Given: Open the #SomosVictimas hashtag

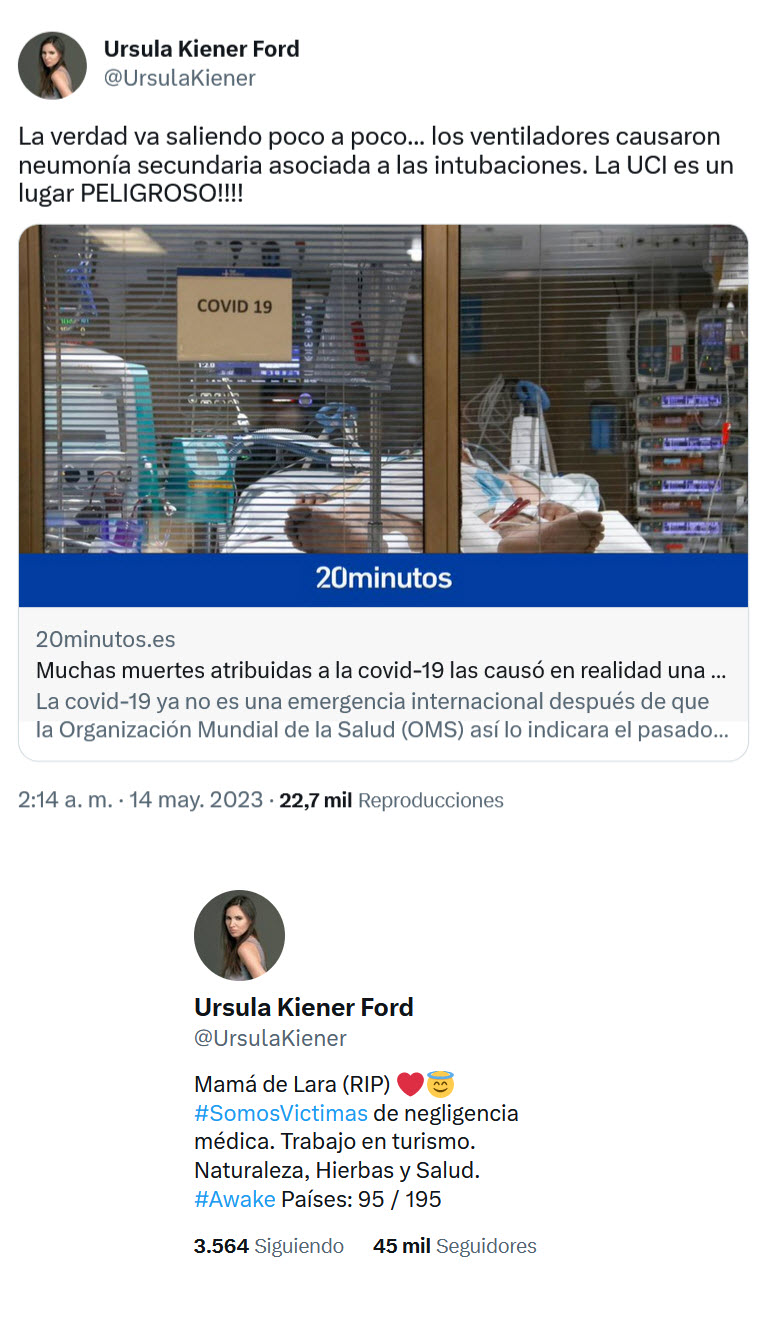Looking at the screenshot, I should coord(281,1113).
